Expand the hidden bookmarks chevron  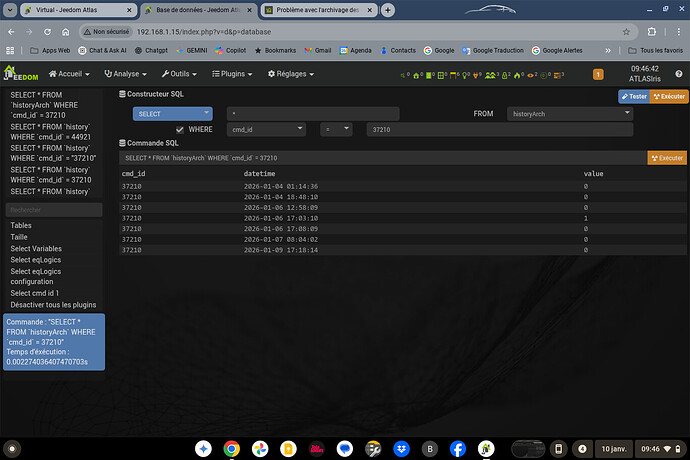pyautogui.click(x=608, y=51)
